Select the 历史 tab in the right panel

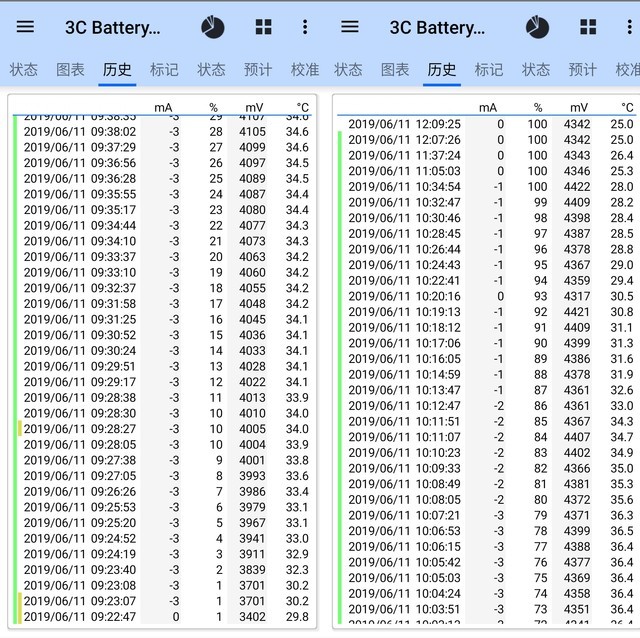click(x=441, y=69)
